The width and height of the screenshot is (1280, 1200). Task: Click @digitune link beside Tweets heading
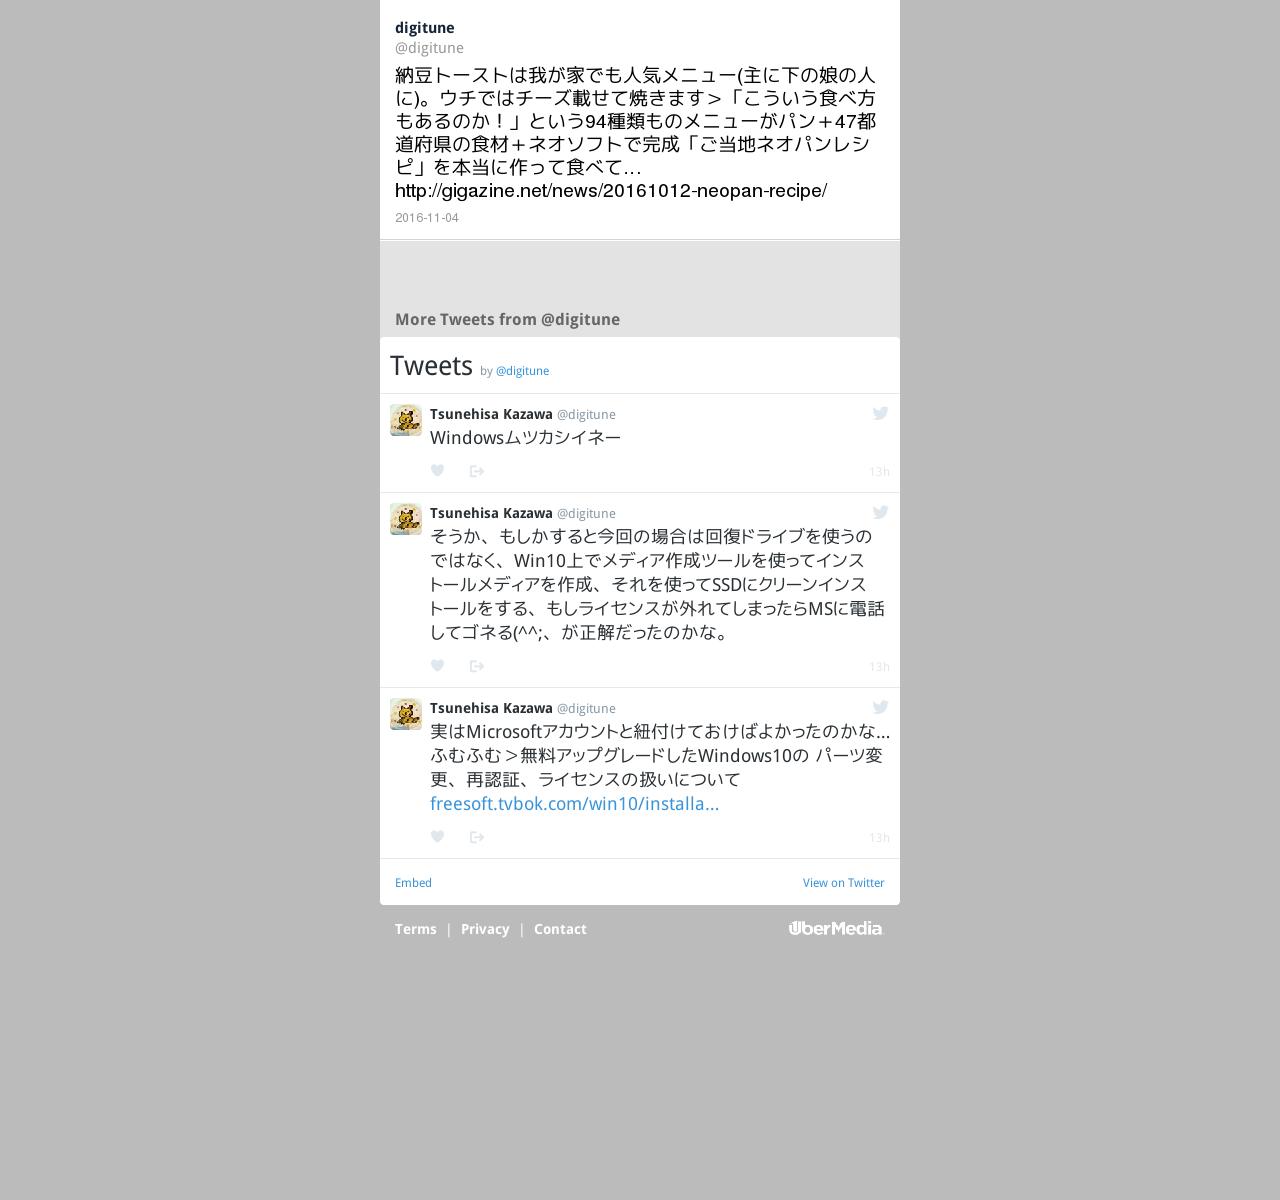click(522, 371)
